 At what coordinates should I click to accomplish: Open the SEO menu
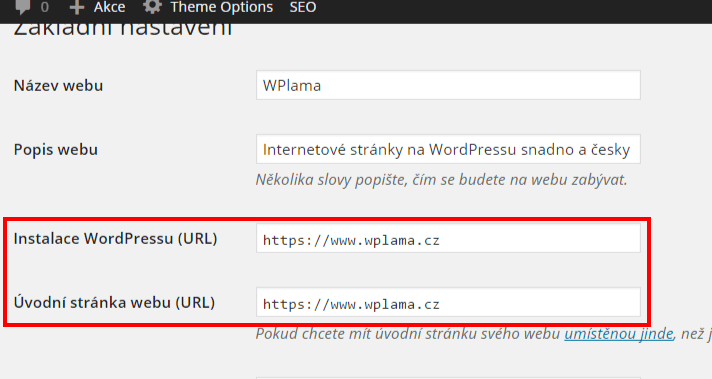[x=303, y=7]
